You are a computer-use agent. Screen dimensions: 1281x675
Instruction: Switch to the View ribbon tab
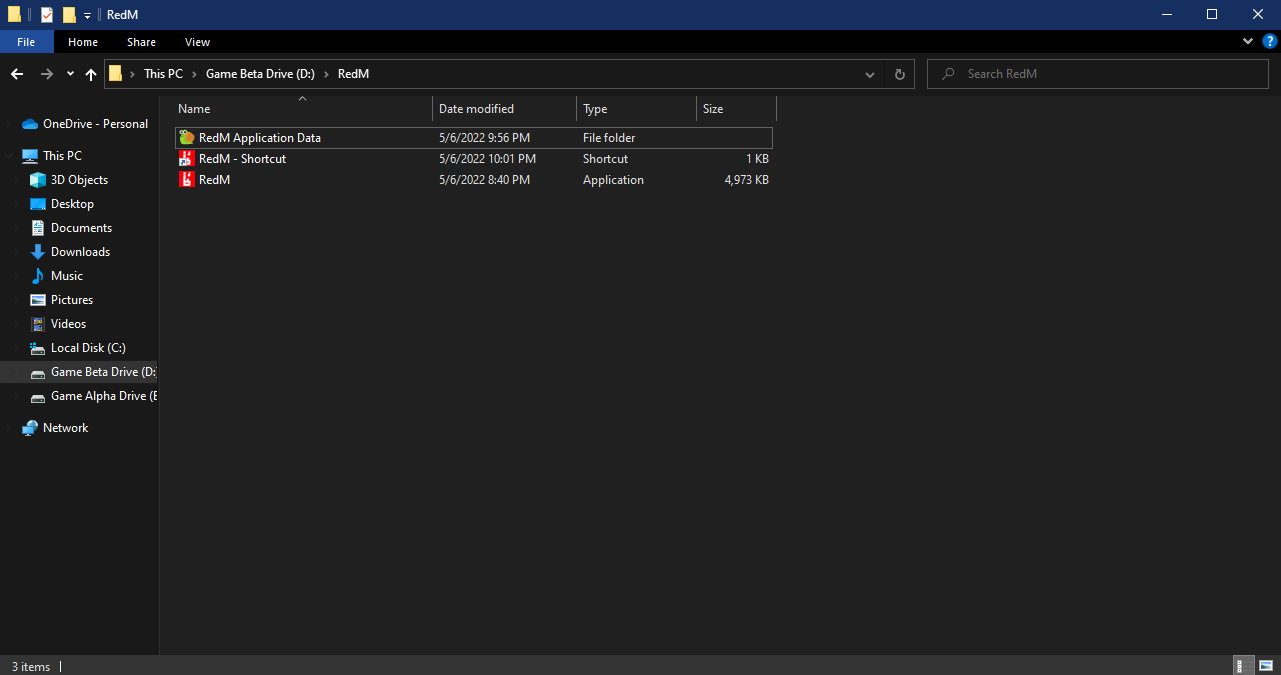coord(197,42)
